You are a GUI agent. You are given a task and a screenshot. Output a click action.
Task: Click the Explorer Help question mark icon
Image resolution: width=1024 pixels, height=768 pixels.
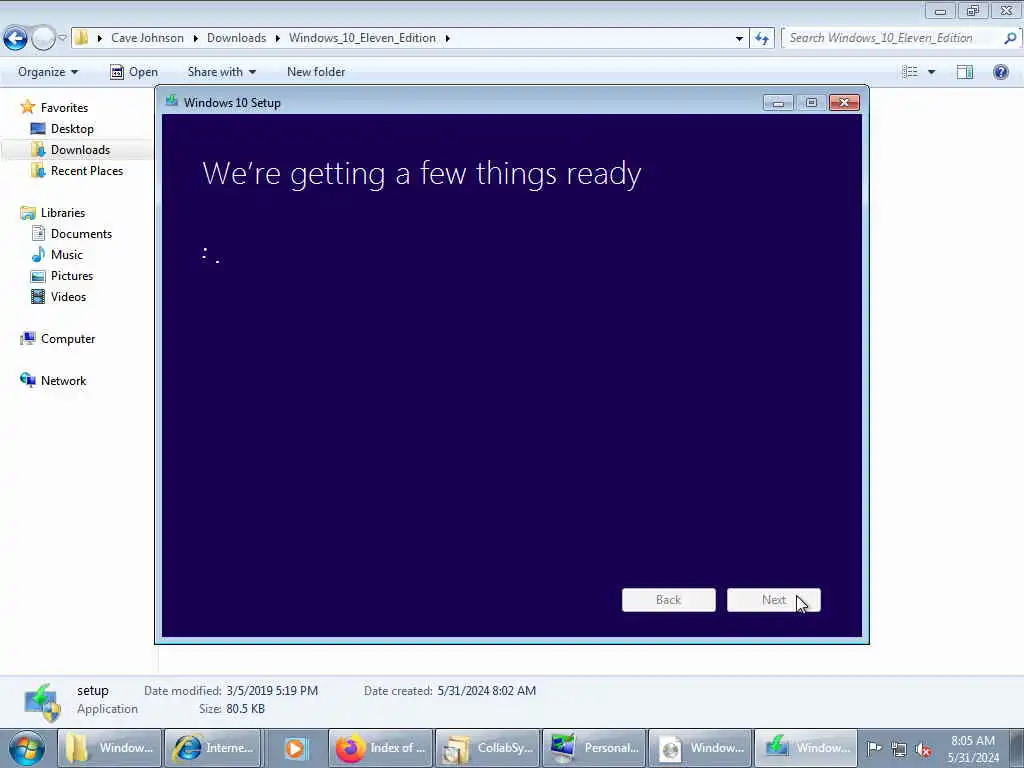[x=1000, y=72]
